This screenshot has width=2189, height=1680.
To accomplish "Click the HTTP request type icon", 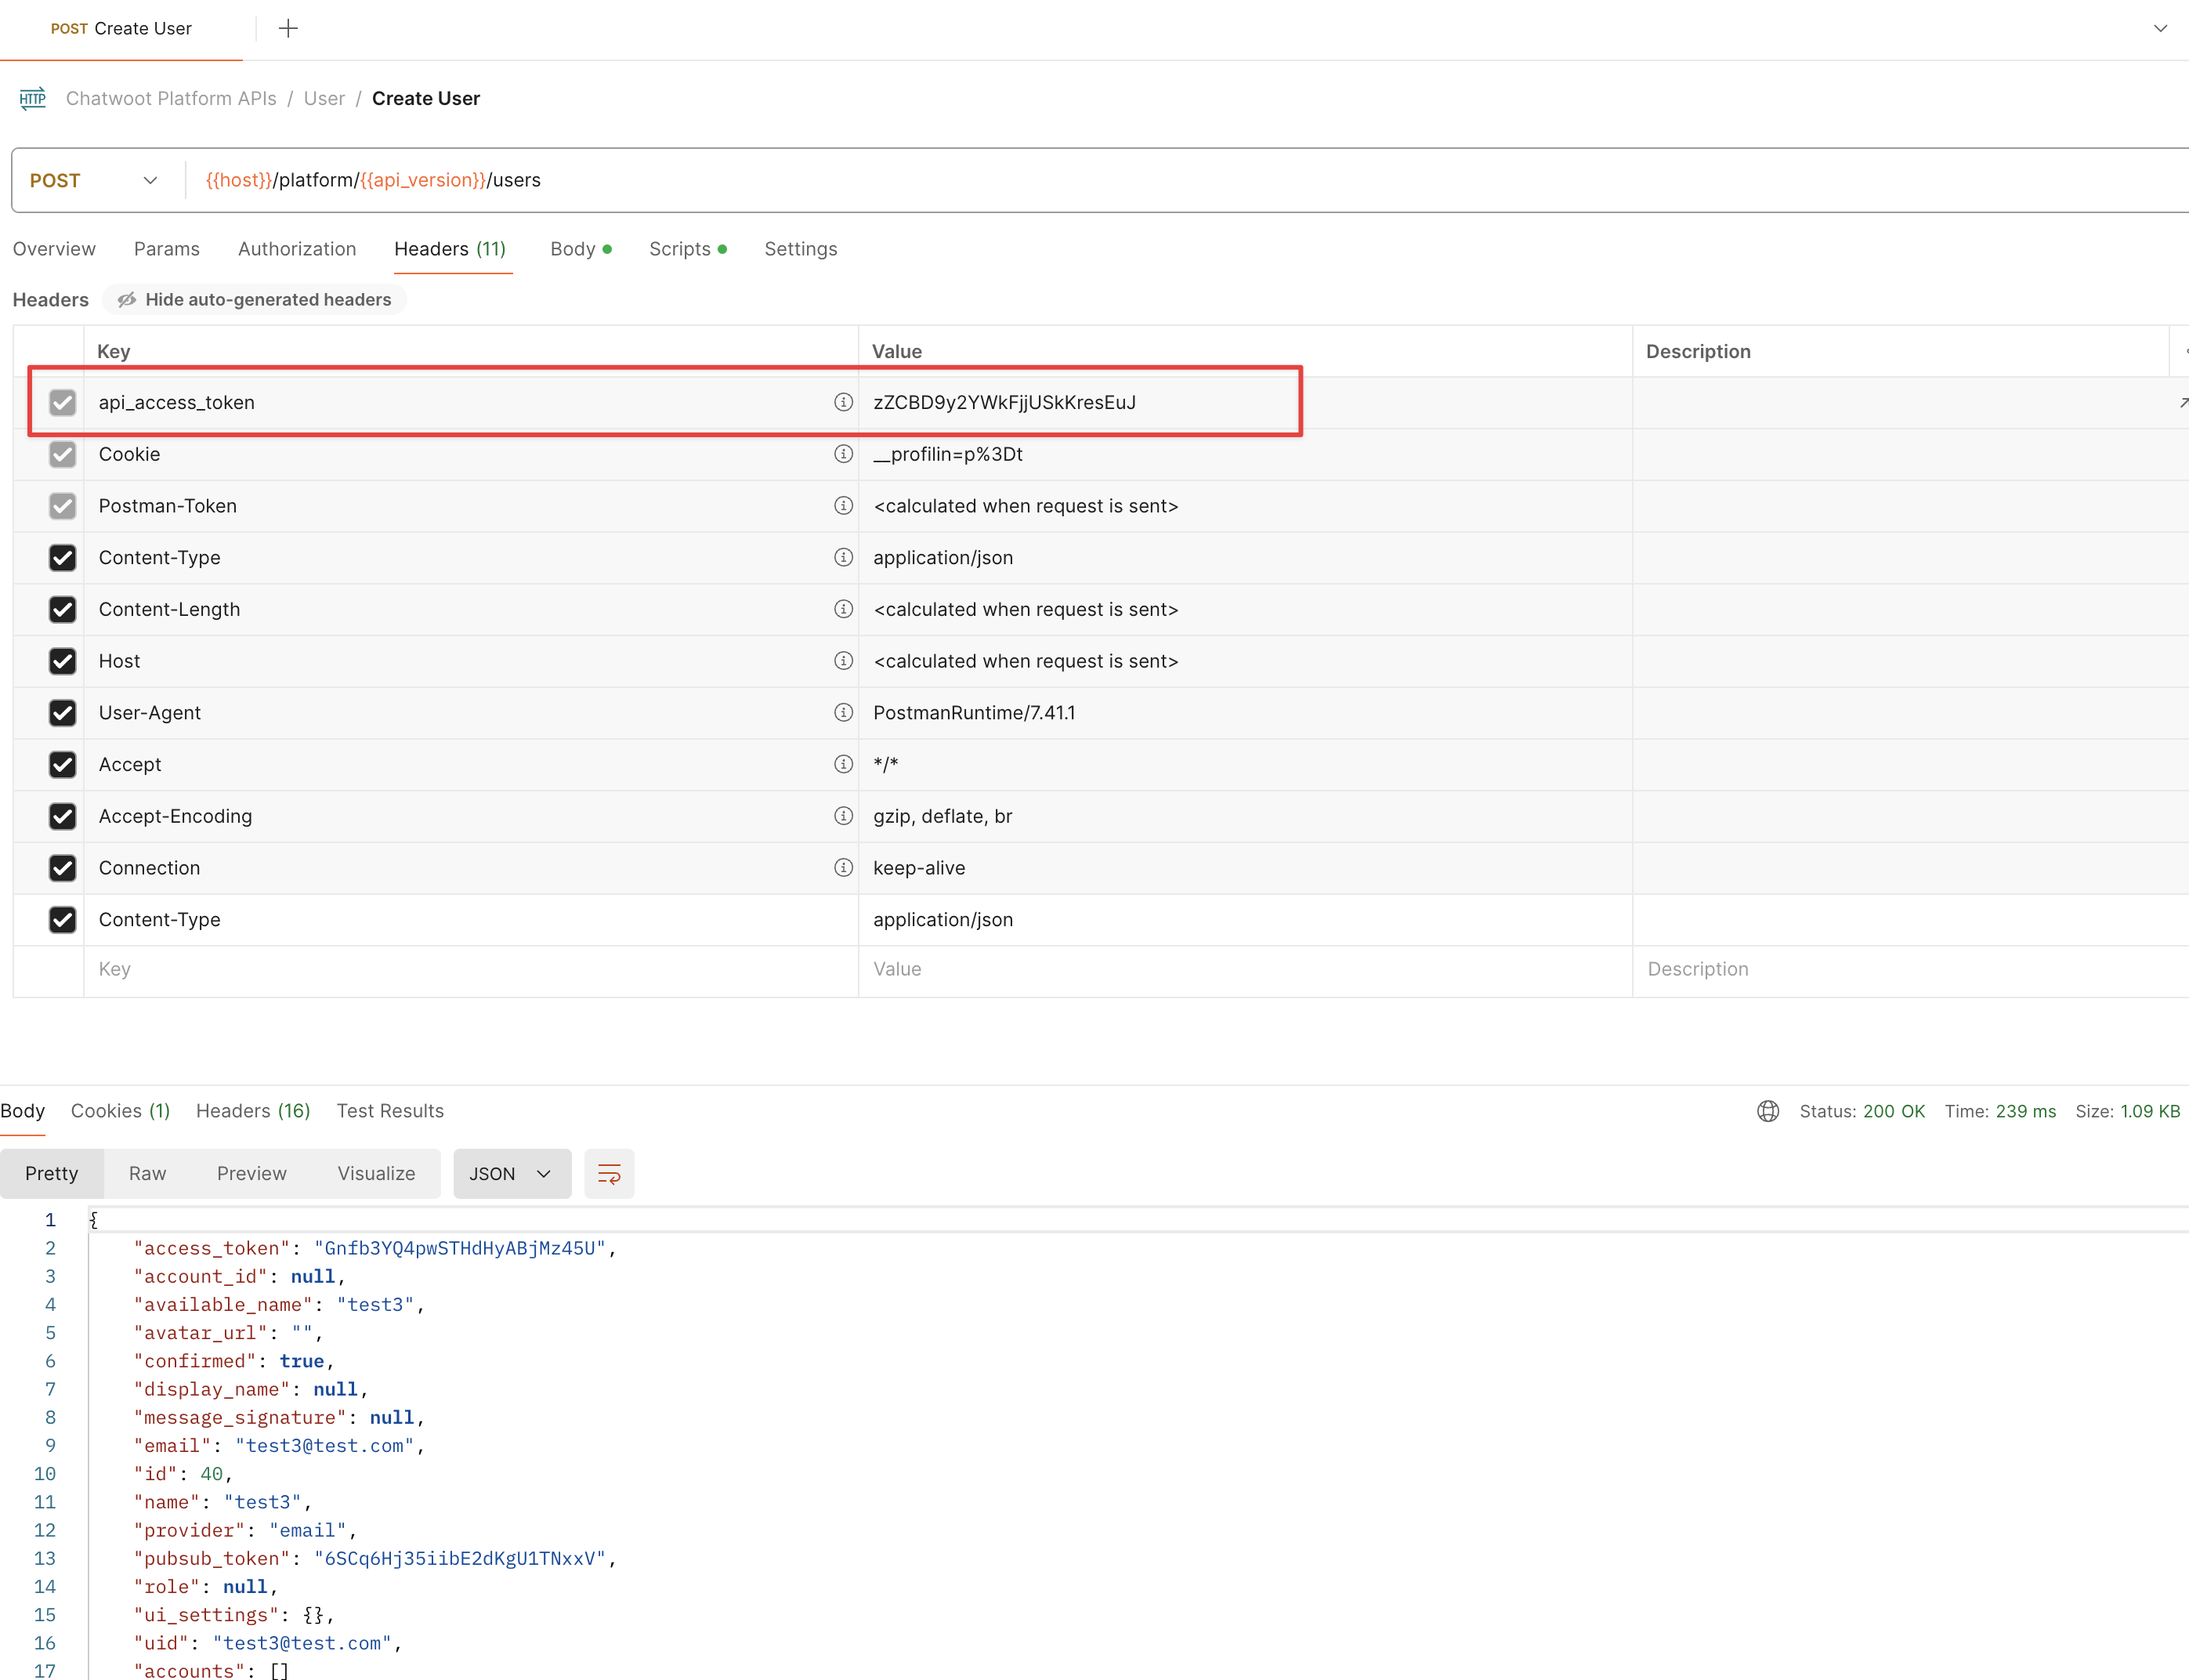I will 33,98.
